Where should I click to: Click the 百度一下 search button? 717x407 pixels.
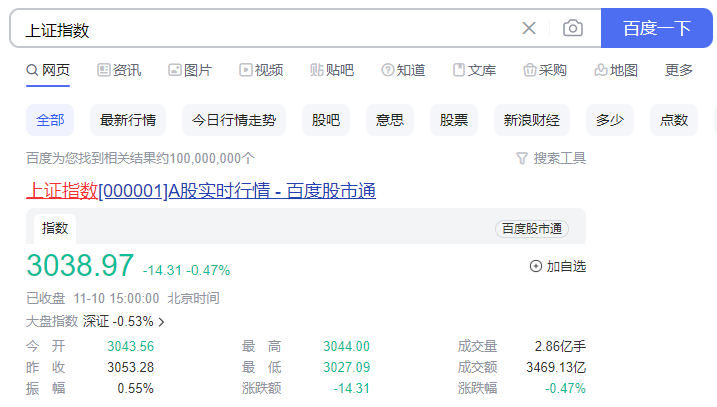657,28
